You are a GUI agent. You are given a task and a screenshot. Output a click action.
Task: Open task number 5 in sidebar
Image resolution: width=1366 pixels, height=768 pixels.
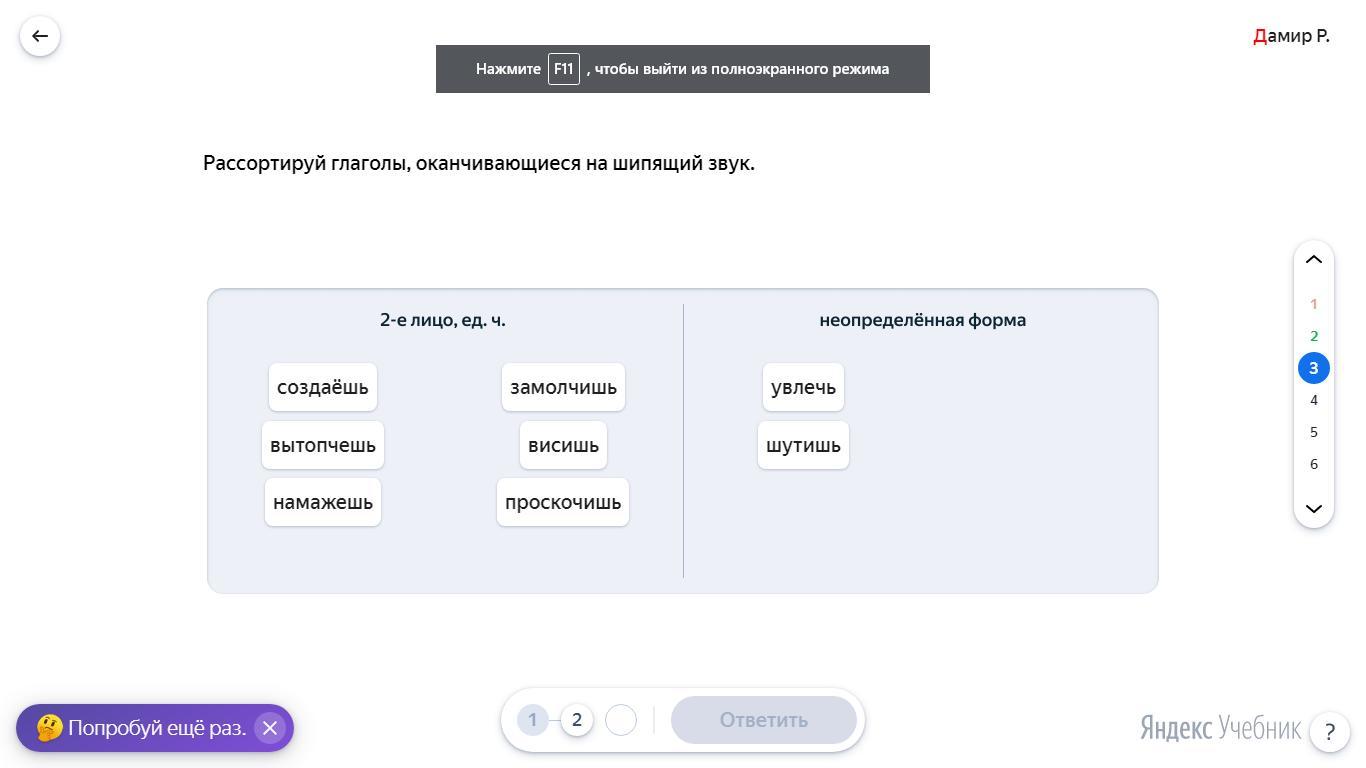1313,432
